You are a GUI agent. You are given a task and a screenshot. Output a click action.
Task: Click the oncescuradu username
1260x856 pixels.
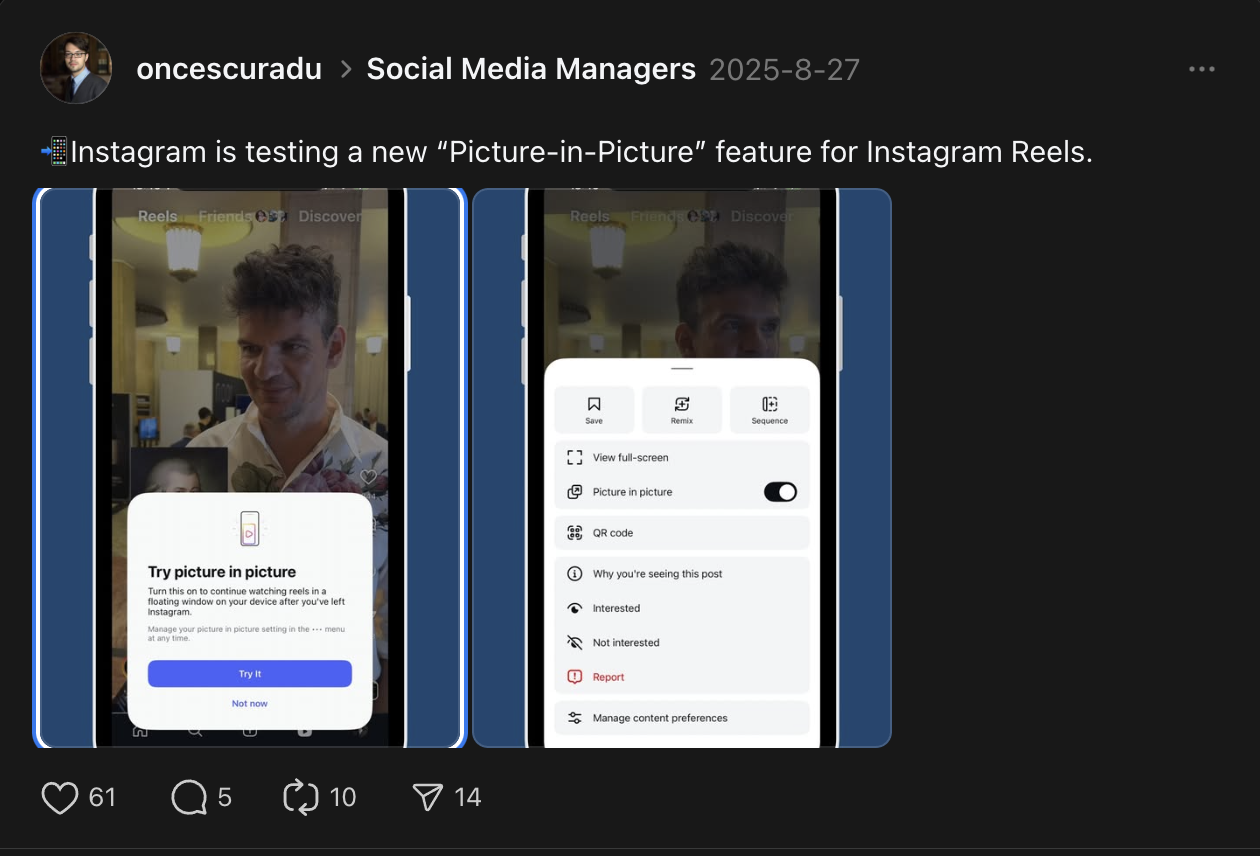click(229, 69)
